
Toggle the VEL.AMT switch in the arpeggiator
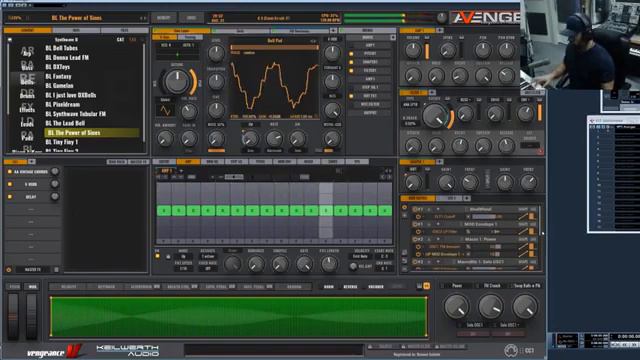[x=353, y=267]
